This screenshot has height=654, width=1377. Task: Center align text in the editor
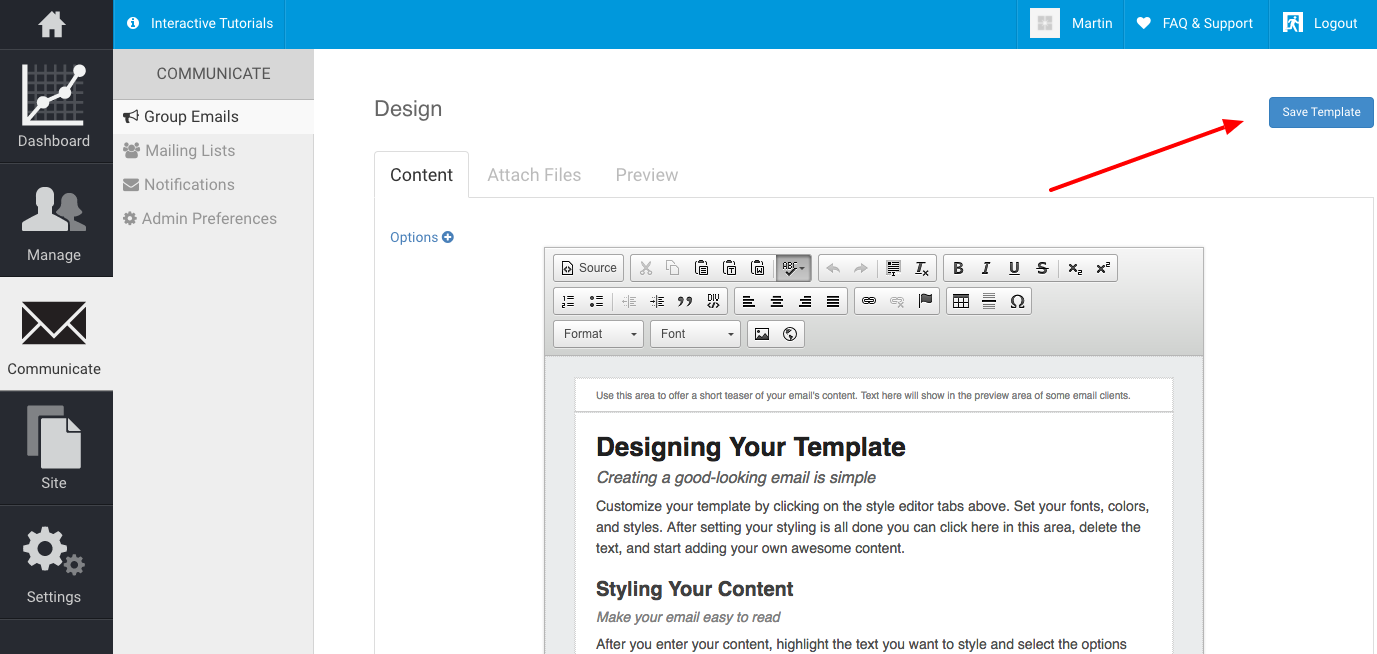pyautogui.click(x=777, y=301)
